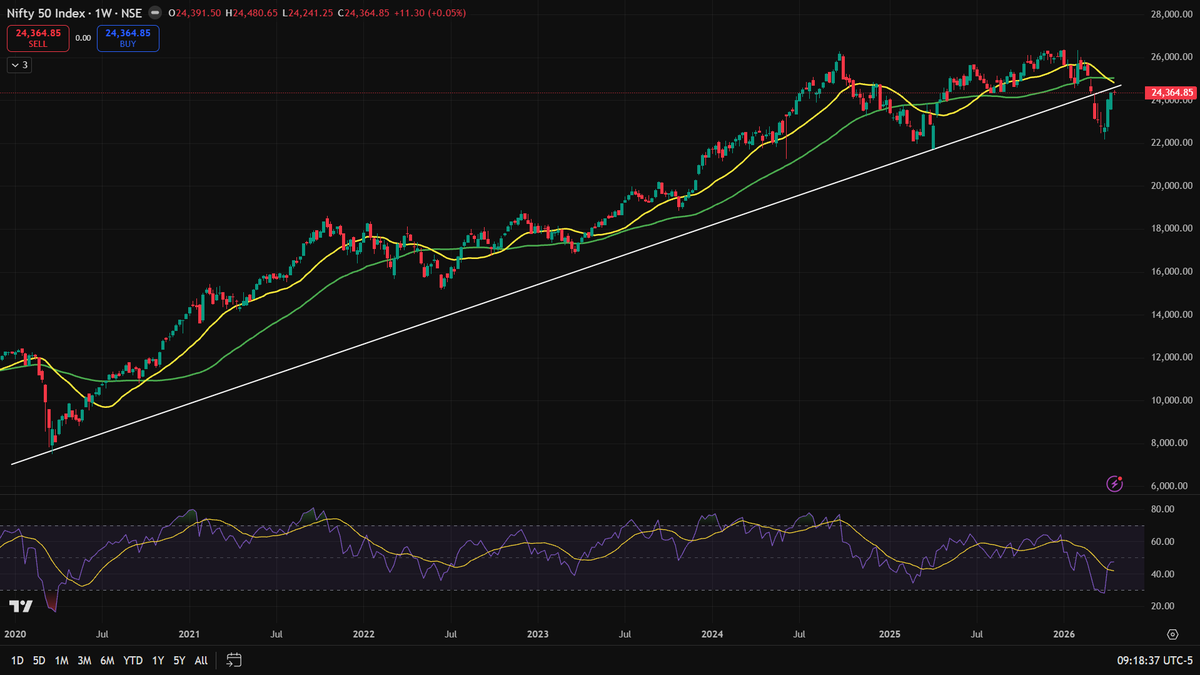Select the 1D date range
Image resolution: width=1200 pixels, height=675 pixels.
(x=17, y=660)
